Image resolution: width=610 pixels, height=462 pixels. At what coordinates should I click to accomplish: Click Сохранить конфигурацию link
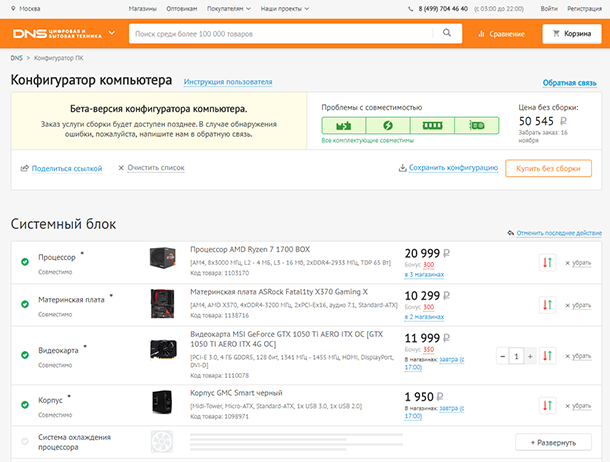pyautogui.click(x=453, y=168)
